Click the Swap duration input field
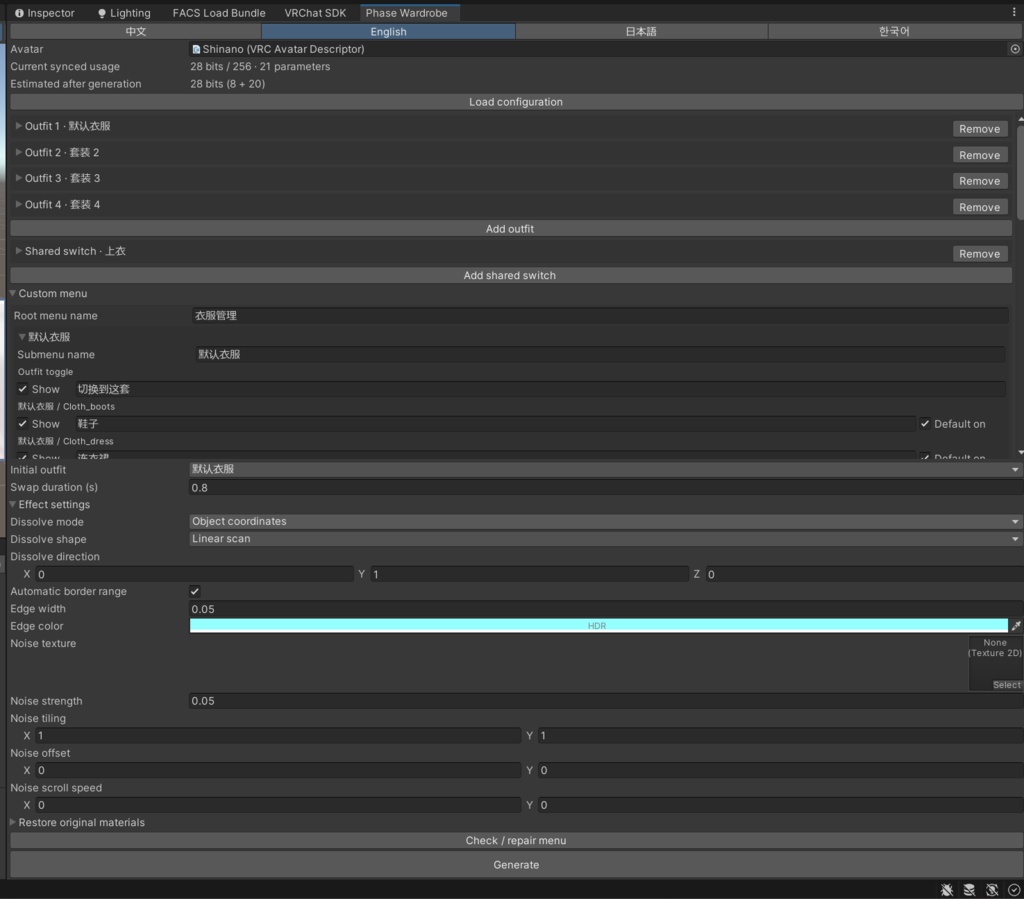The width and height of the screenshot is (1024, 899). [605, 488]
